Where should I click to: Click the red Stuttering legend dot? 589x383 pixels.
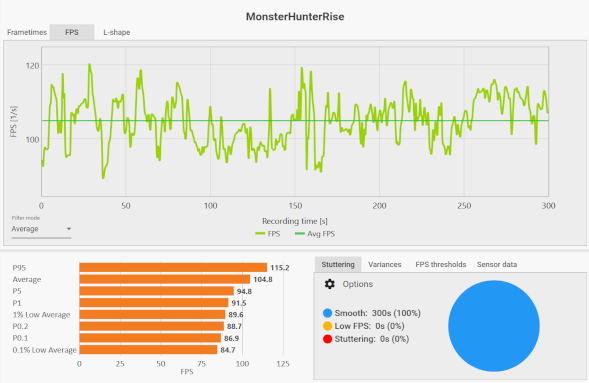click(x=327, y=339)
